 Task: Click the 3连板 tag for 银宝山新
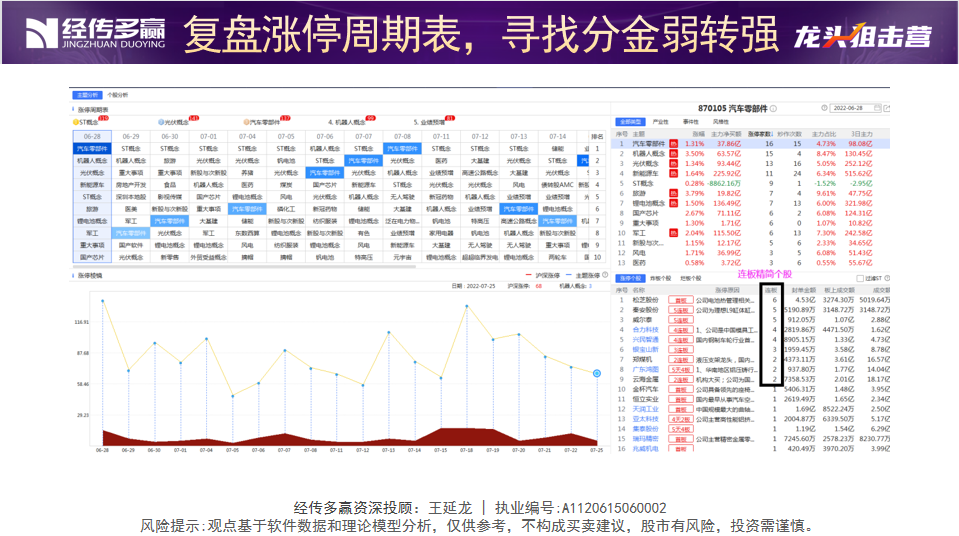(x=680, y=350)
